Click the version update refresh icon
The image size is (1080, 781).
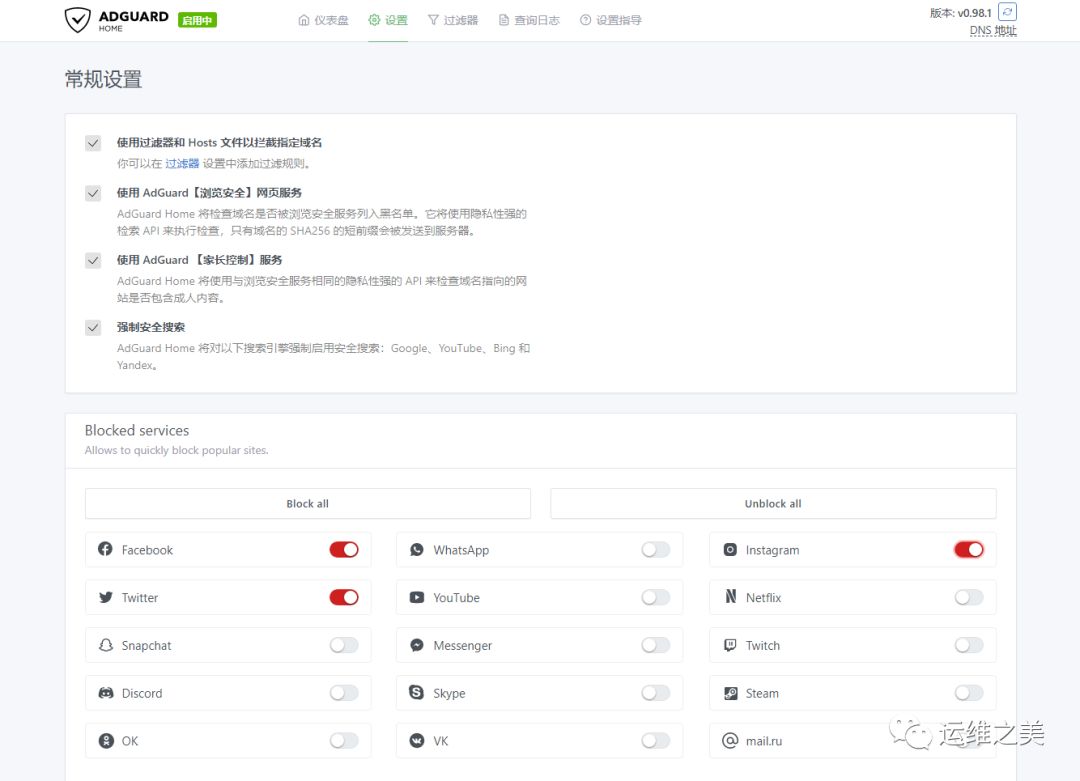click(x=1007, y=12)
